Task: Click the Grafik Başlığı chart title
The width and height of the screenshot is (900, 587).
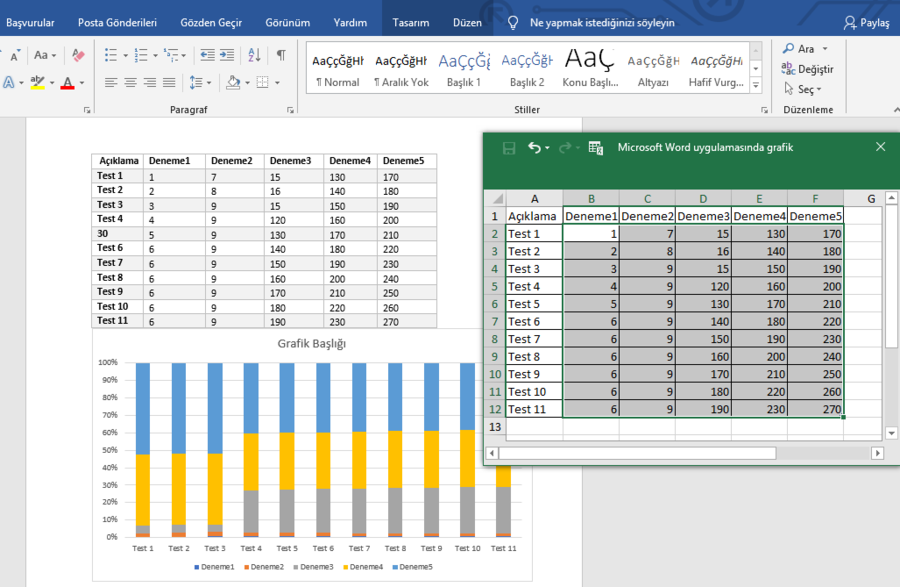Action: tap(312, 344)
